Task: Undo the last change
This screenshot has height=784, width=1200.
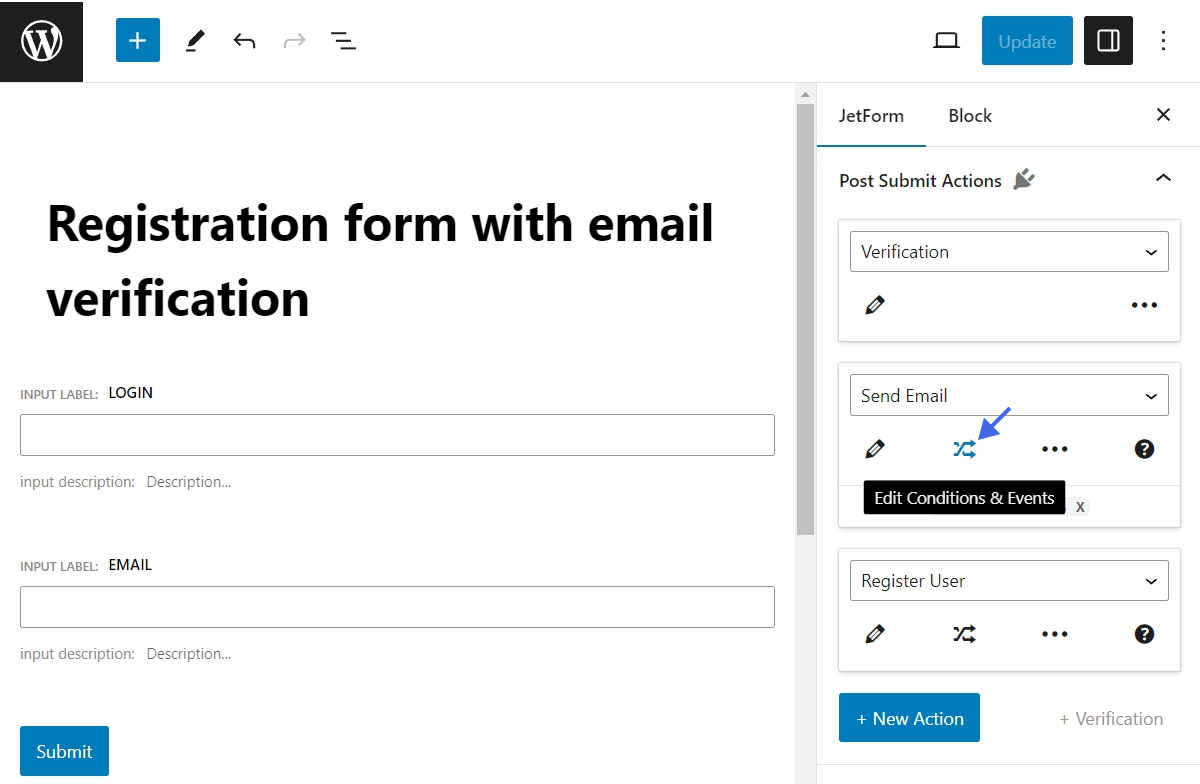Action: [x=244, y=40]
